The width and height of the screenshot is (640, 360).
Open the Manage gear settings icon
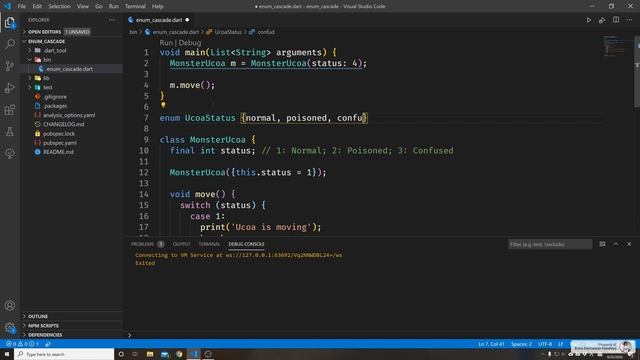pos(10,327)
